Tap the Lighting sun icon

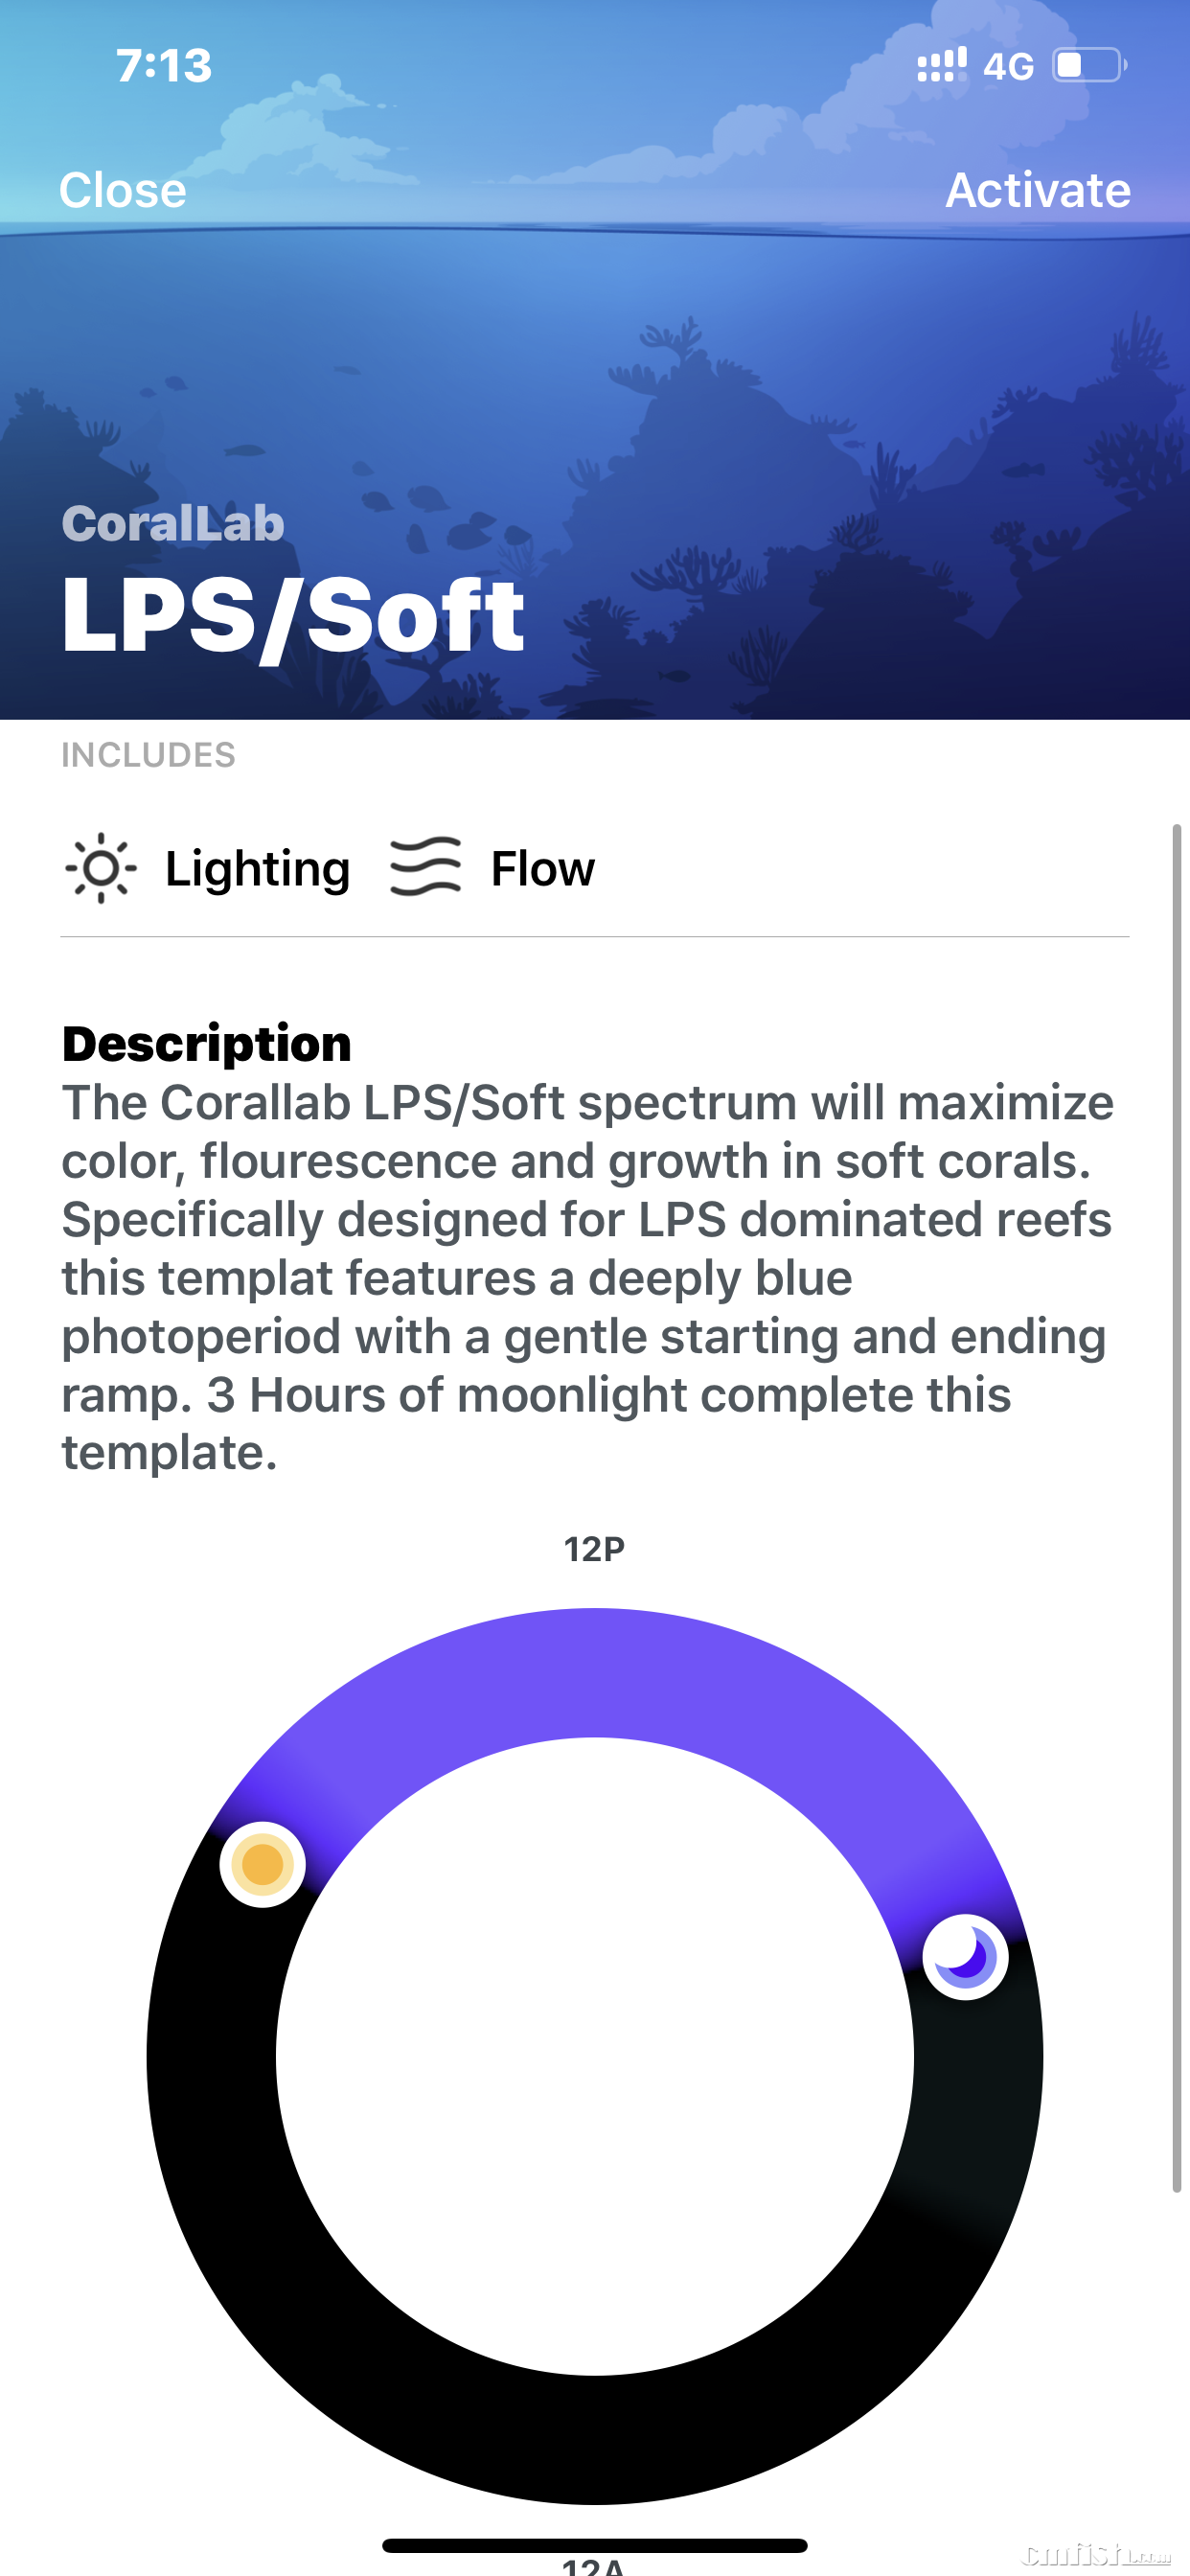coord(100,868)
